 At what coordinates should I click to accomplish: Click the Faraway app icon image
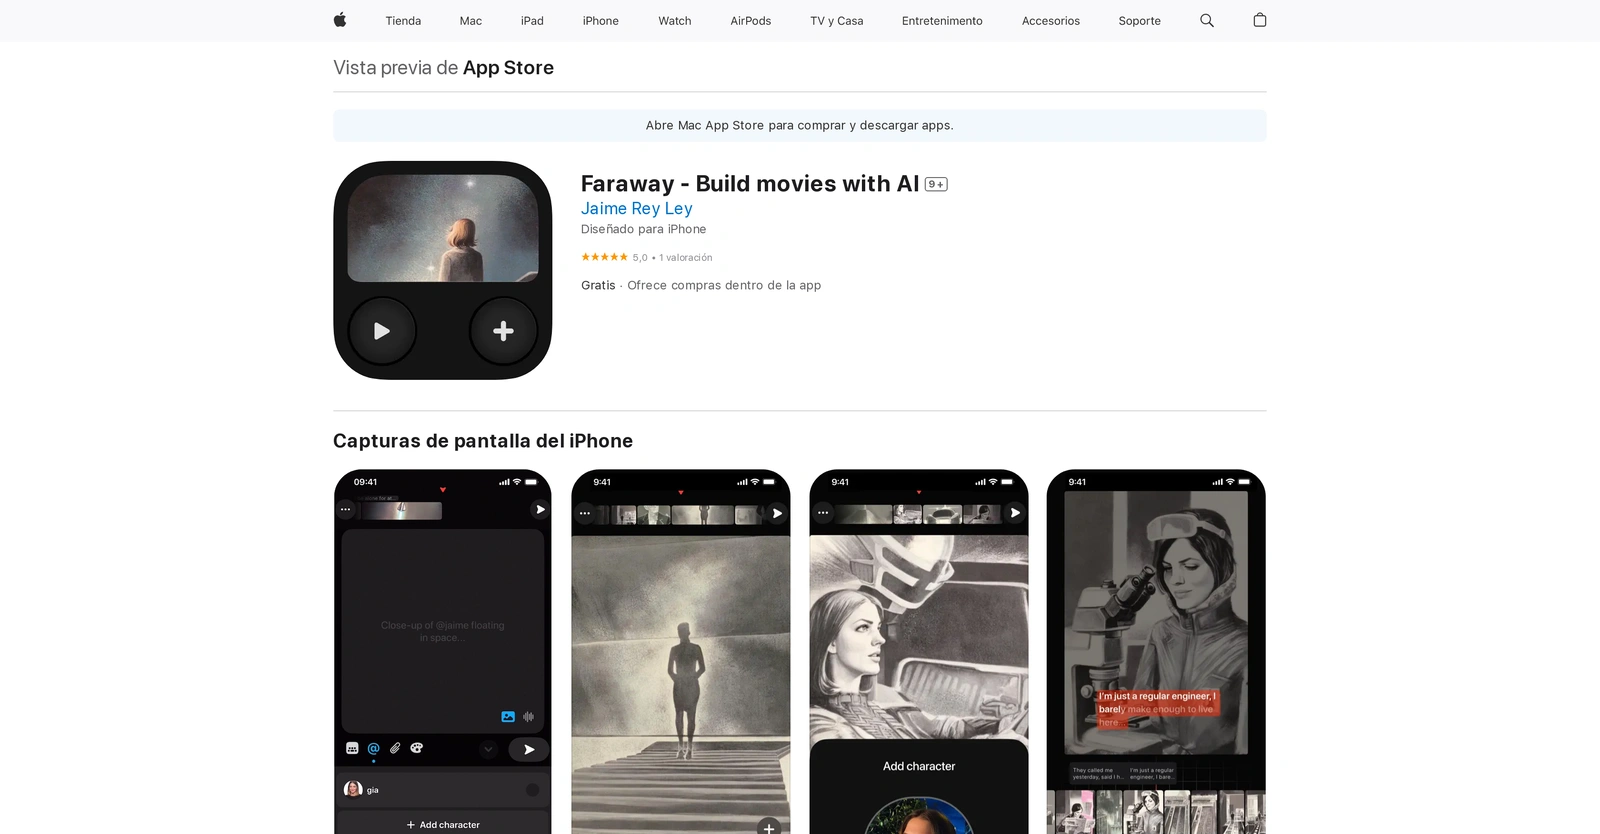click(x=443, y=270)
